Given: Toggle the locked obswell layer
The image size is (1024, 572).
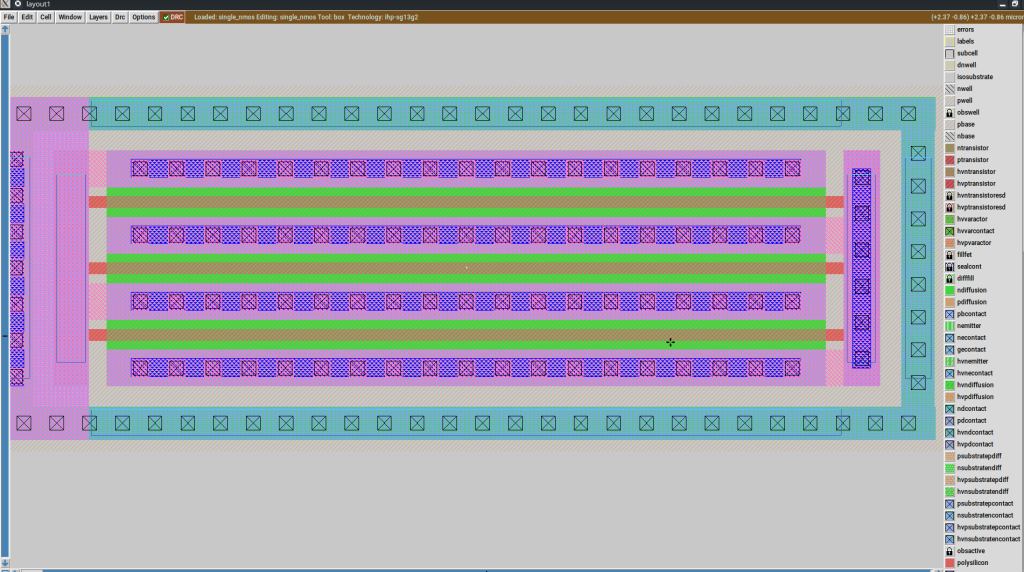Looking at the screenshot, I should coord(950,113).
